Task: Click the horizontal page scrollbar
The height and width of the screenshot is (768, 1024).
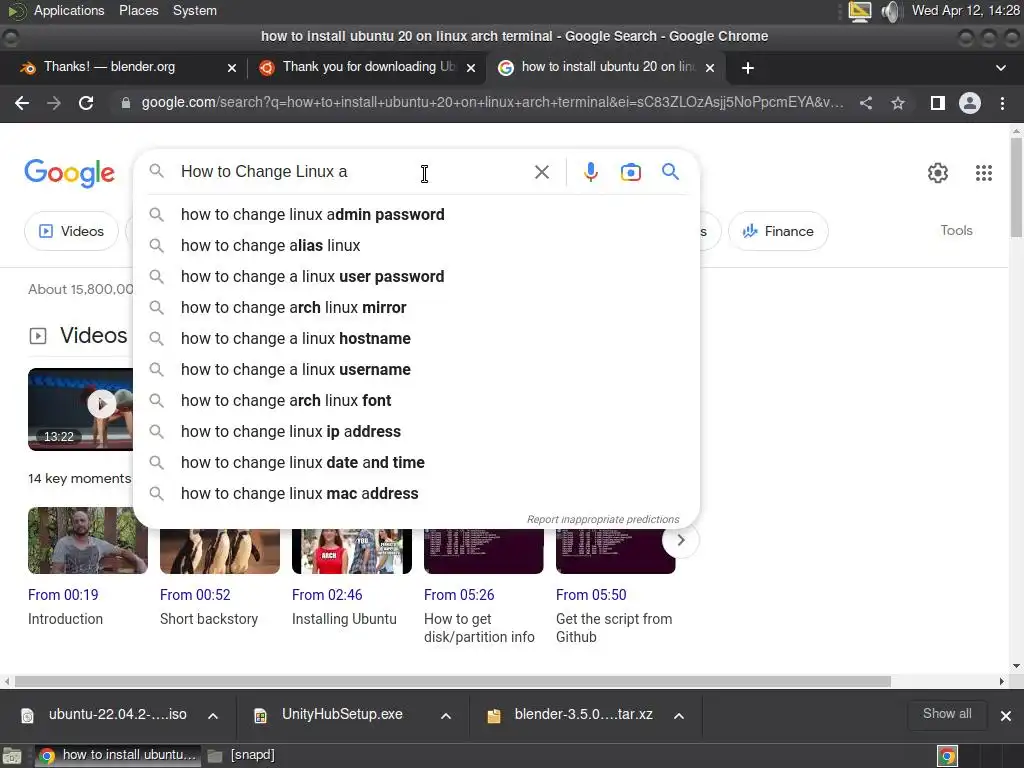Action: 453,681
